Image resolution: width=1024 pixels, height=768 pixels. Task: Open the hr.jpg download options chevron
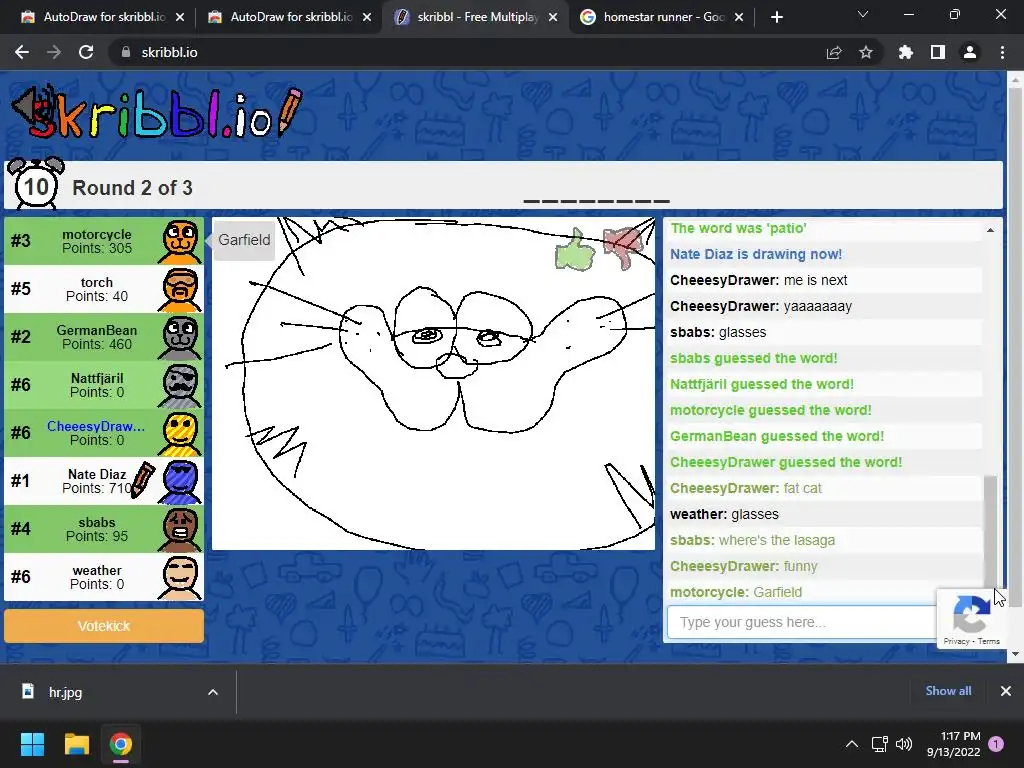213,692
